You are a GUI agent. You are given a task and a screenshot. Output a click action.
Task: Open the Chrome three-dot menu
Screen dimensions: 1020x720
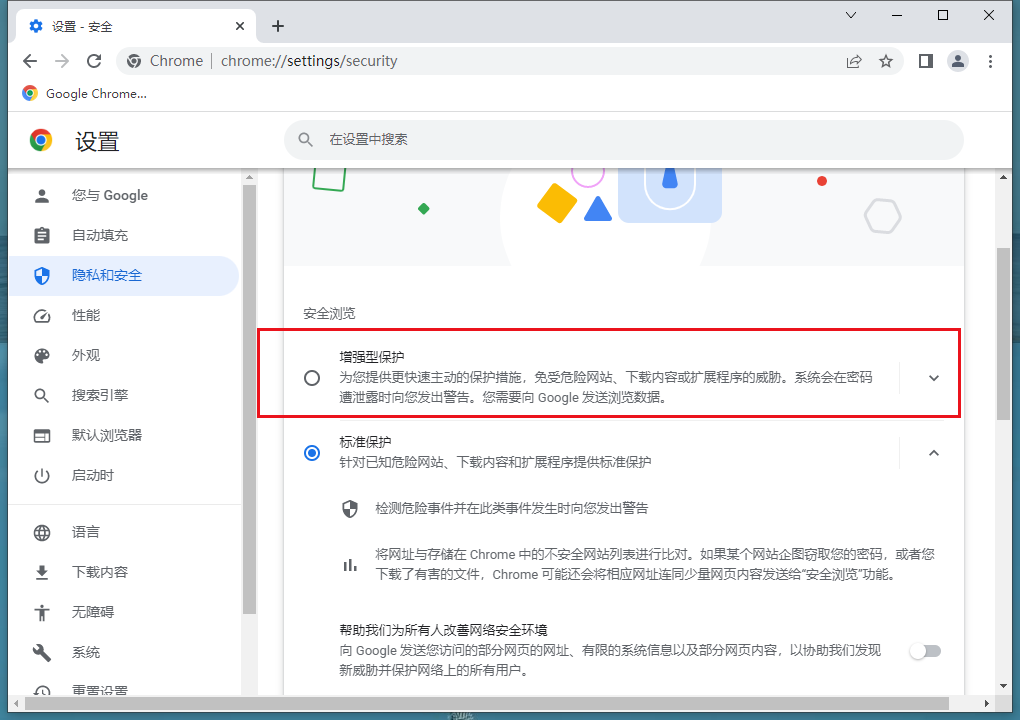pos(991,61)
